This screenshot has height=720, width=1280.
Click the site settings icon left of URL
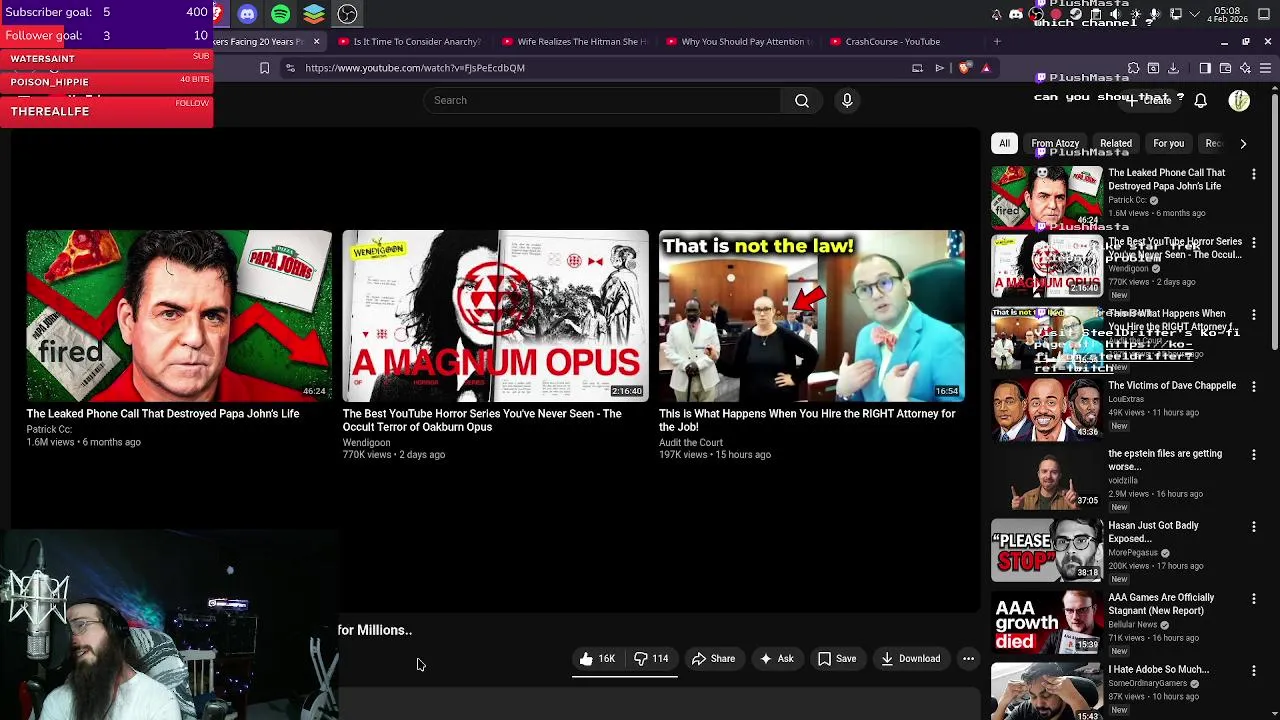pos(290,68)
